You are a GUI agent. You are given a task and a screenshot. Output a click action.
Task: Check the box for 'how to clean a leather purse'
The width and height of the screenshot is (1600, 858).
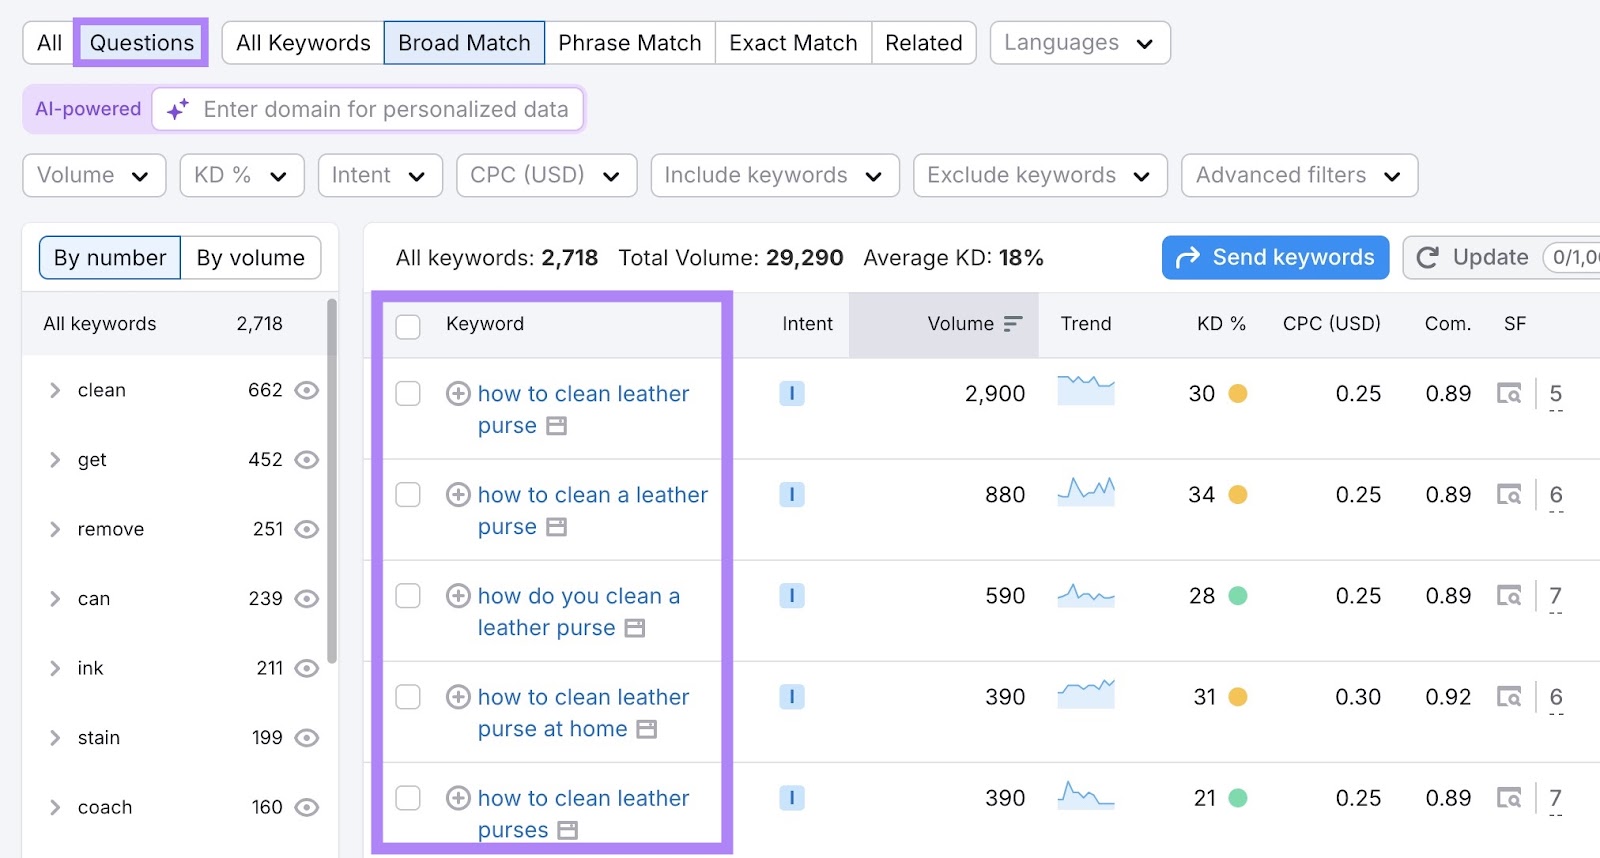click(408, 495)
